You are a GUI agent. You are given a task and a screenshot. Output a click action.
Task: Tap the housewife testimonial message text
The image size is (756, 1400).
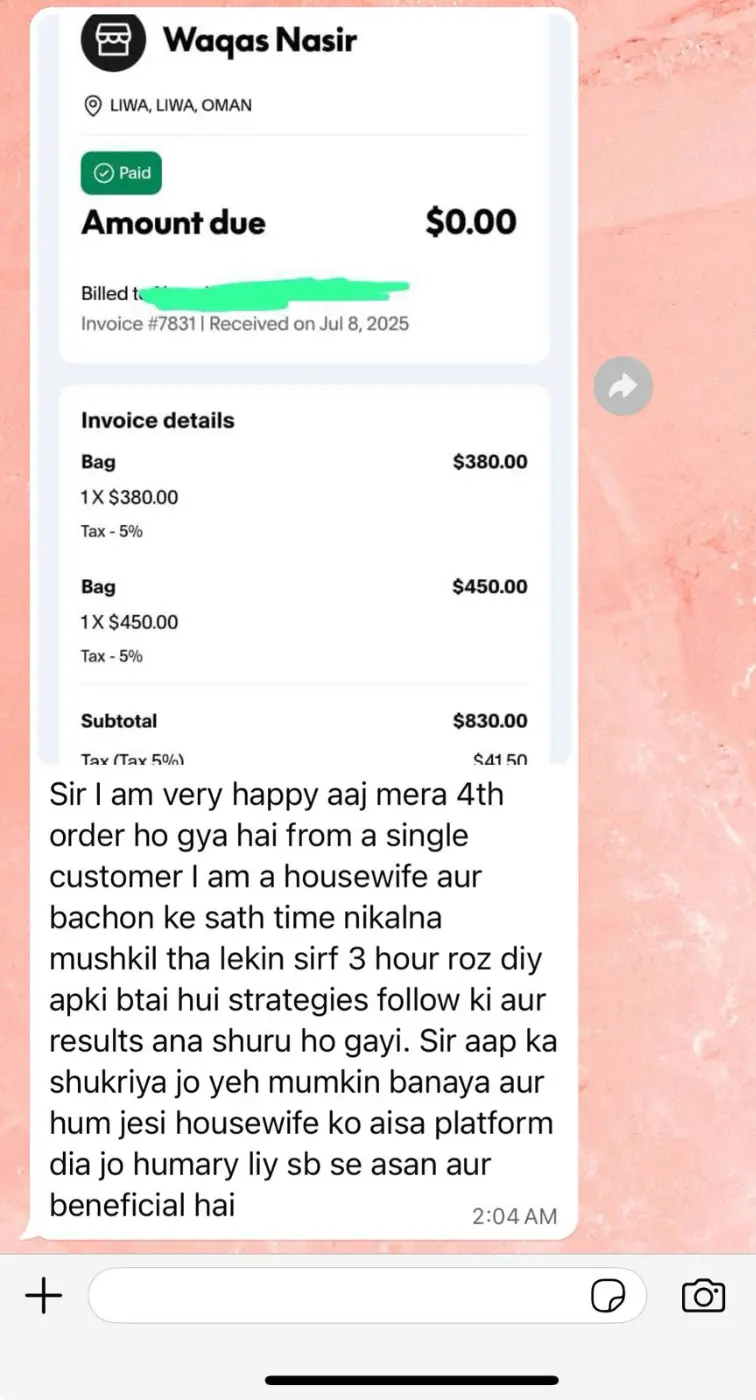click(x=303, y=1000)
